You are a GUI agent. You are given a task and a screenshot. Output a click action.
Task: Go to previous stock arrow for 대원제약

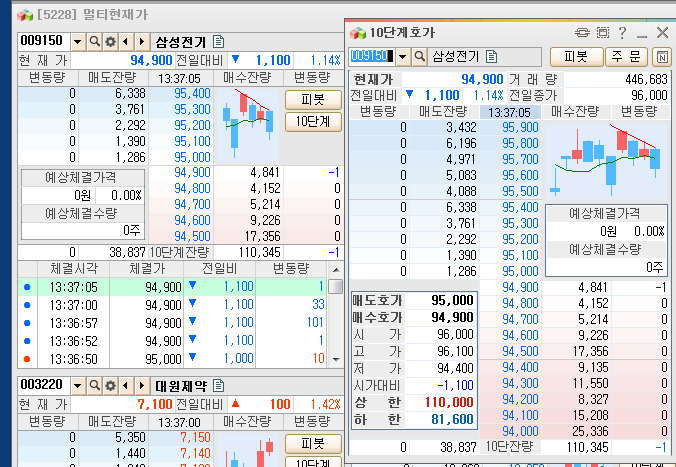pyautogui.click(x=125, y=386)
